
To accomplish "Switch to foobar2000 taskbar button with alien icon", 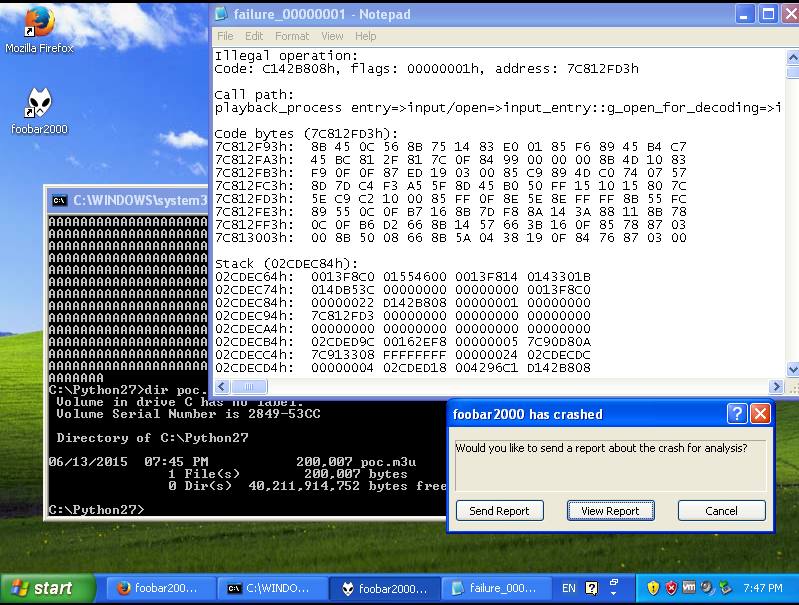I will [x=384, y=588].
